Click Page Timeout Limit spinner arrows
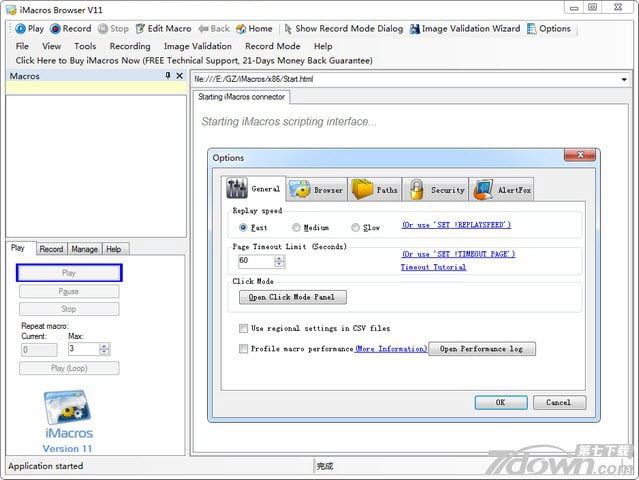 pos(279,261)
